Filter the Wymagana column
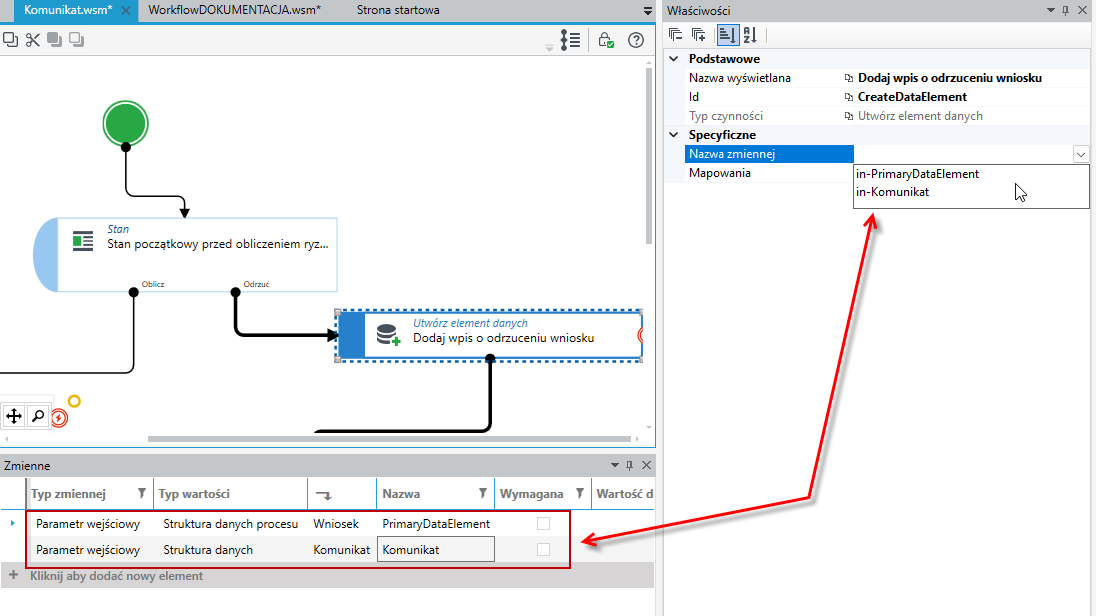1096x616 pixels. [x=579, y=494]
